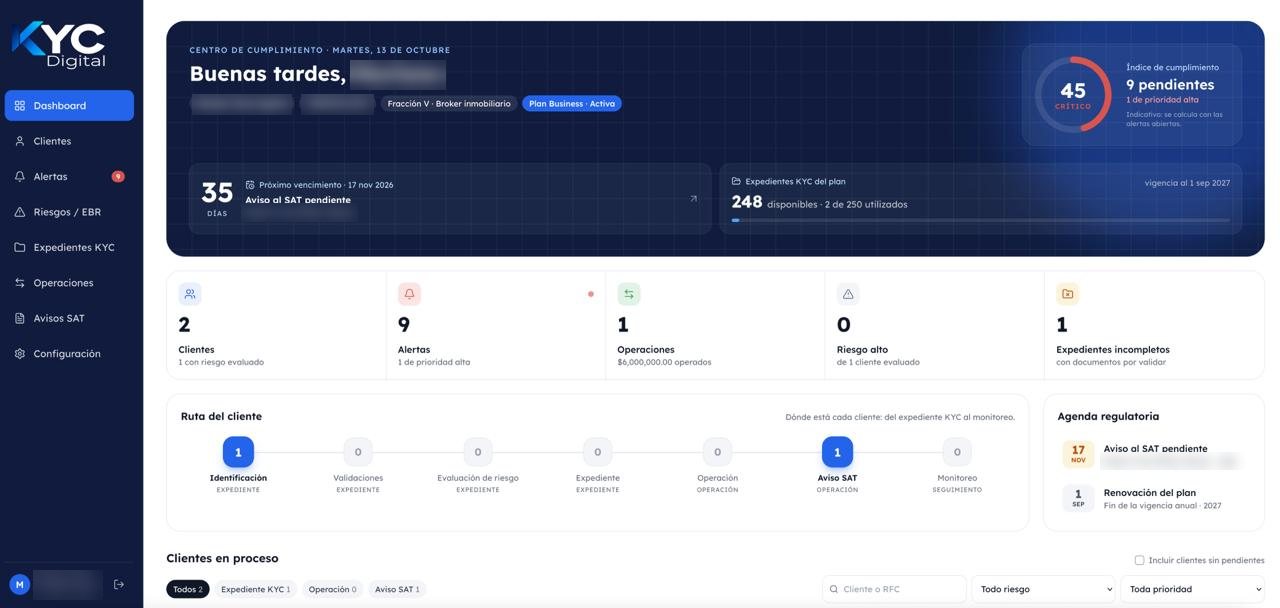Open the Riesgo alto summary card
The height and width of the screenshot is (608, 1280).
click(x=934, y=325)
